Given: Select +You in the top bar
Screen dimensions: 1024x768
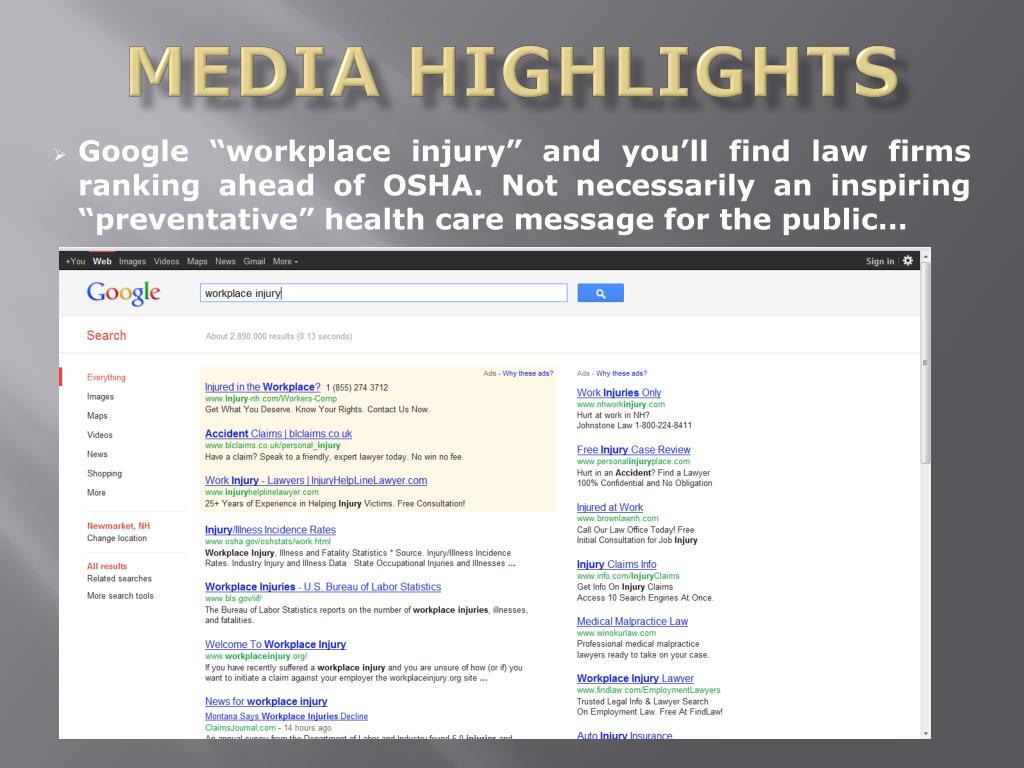Looking at the screenshot, I should 75,261.
